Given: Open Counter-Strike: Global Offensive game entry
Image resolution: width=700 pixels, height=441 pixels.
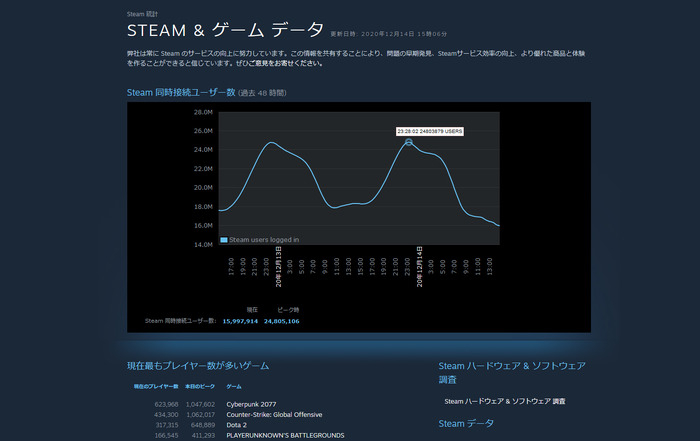Looking at the screenshot, I should [x=274, y=415].
